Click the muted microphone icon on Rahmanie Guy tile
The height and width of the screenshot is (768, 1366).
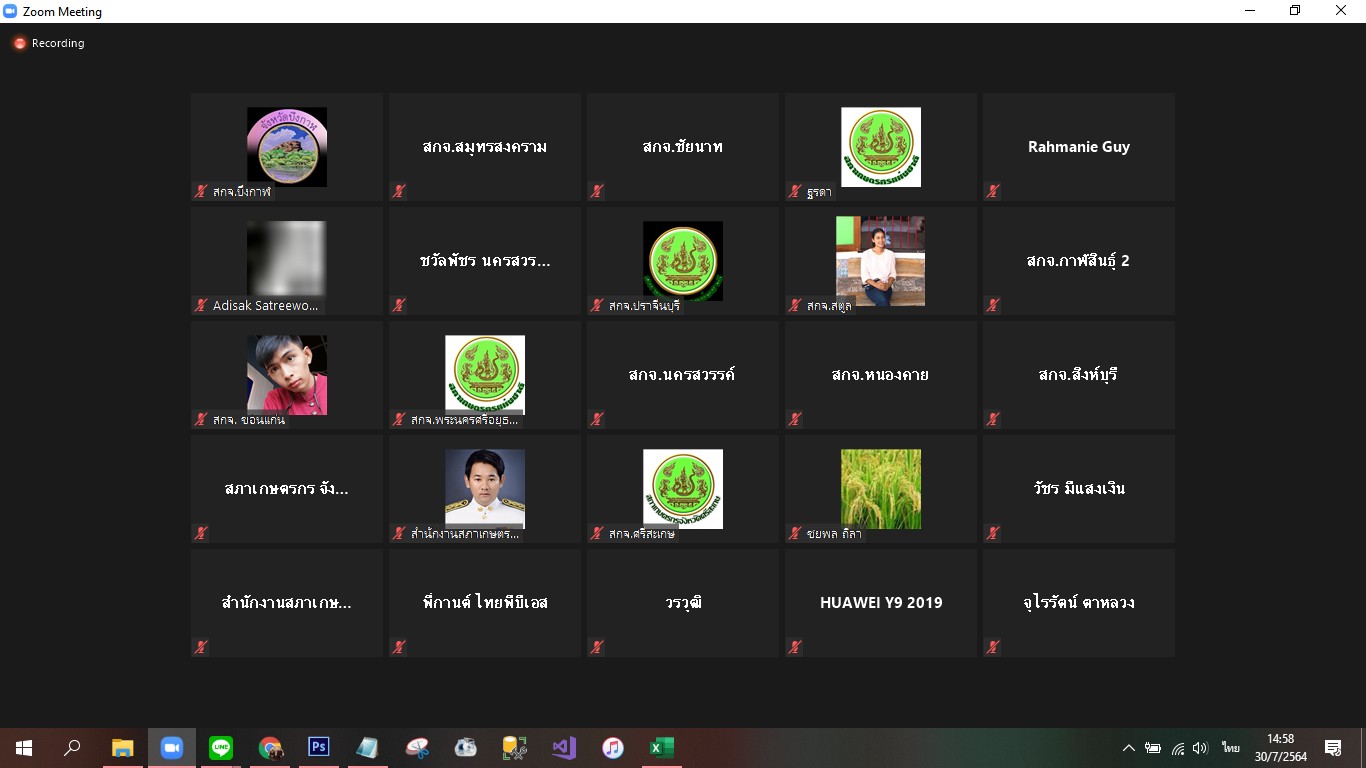tap(992, 191)
